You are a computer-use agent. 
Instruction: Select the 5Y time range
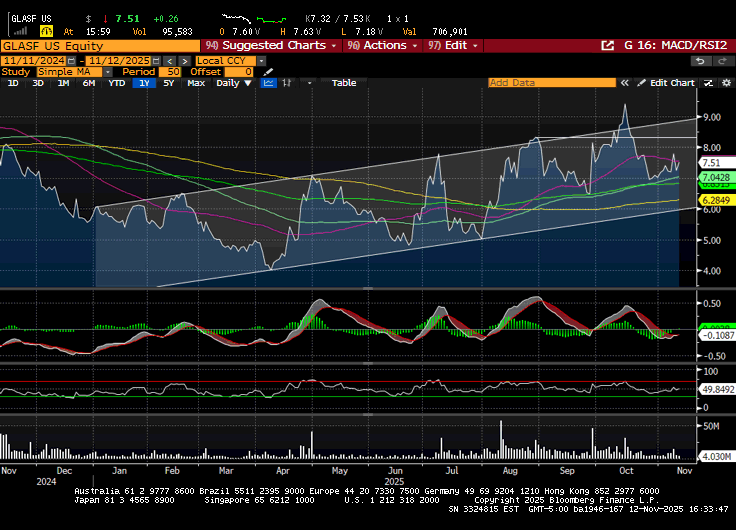click(x=169, y=83)
